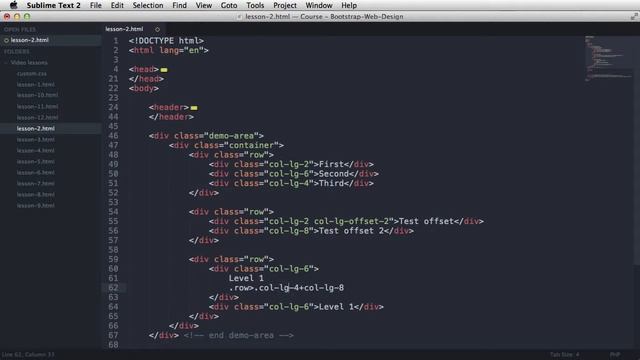Click the "demo-area" class value on line 46
This screenshot has height=360, width=640.
[231, 136]
